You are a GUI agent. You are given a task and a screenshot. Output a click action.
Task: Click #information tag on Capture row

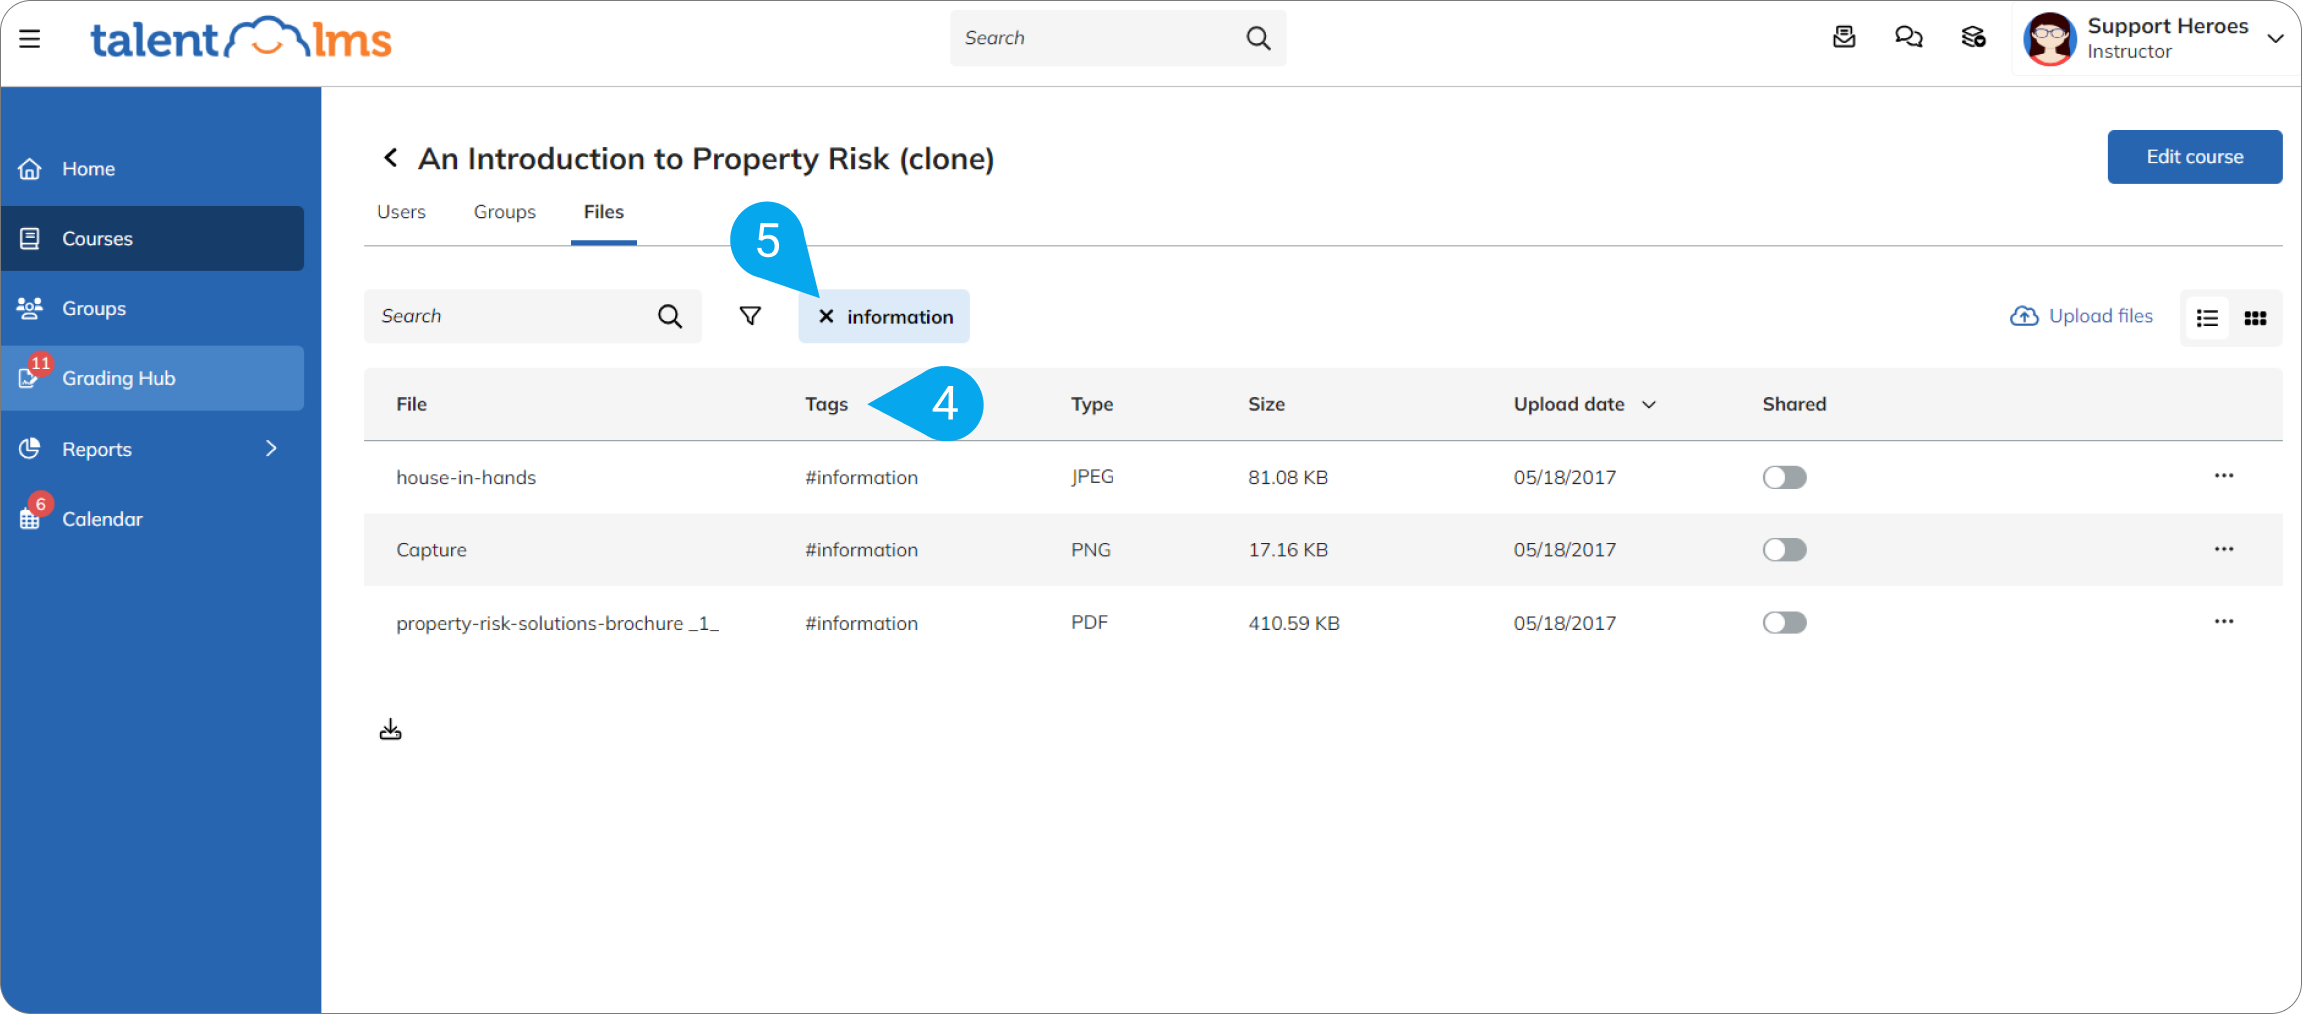click(861, 550)
